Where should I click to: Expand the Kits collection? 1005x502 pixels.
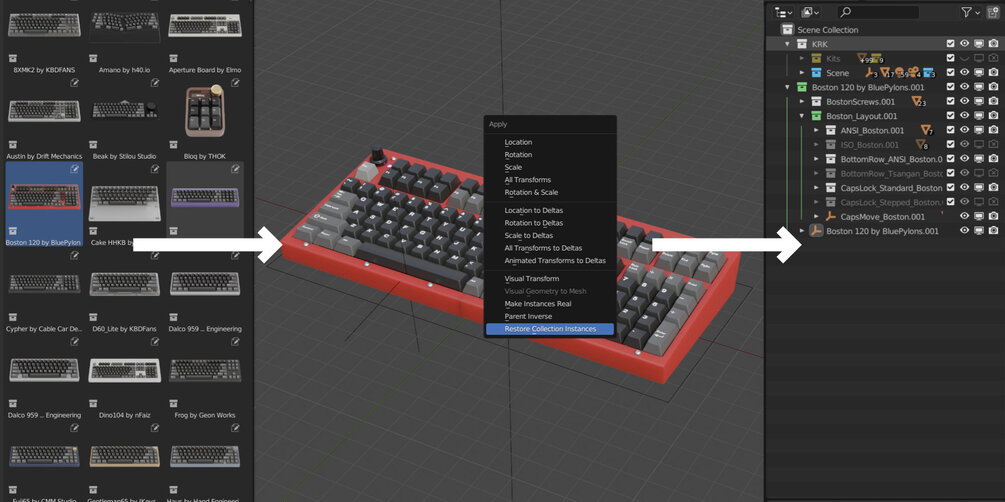pos(802,58)
